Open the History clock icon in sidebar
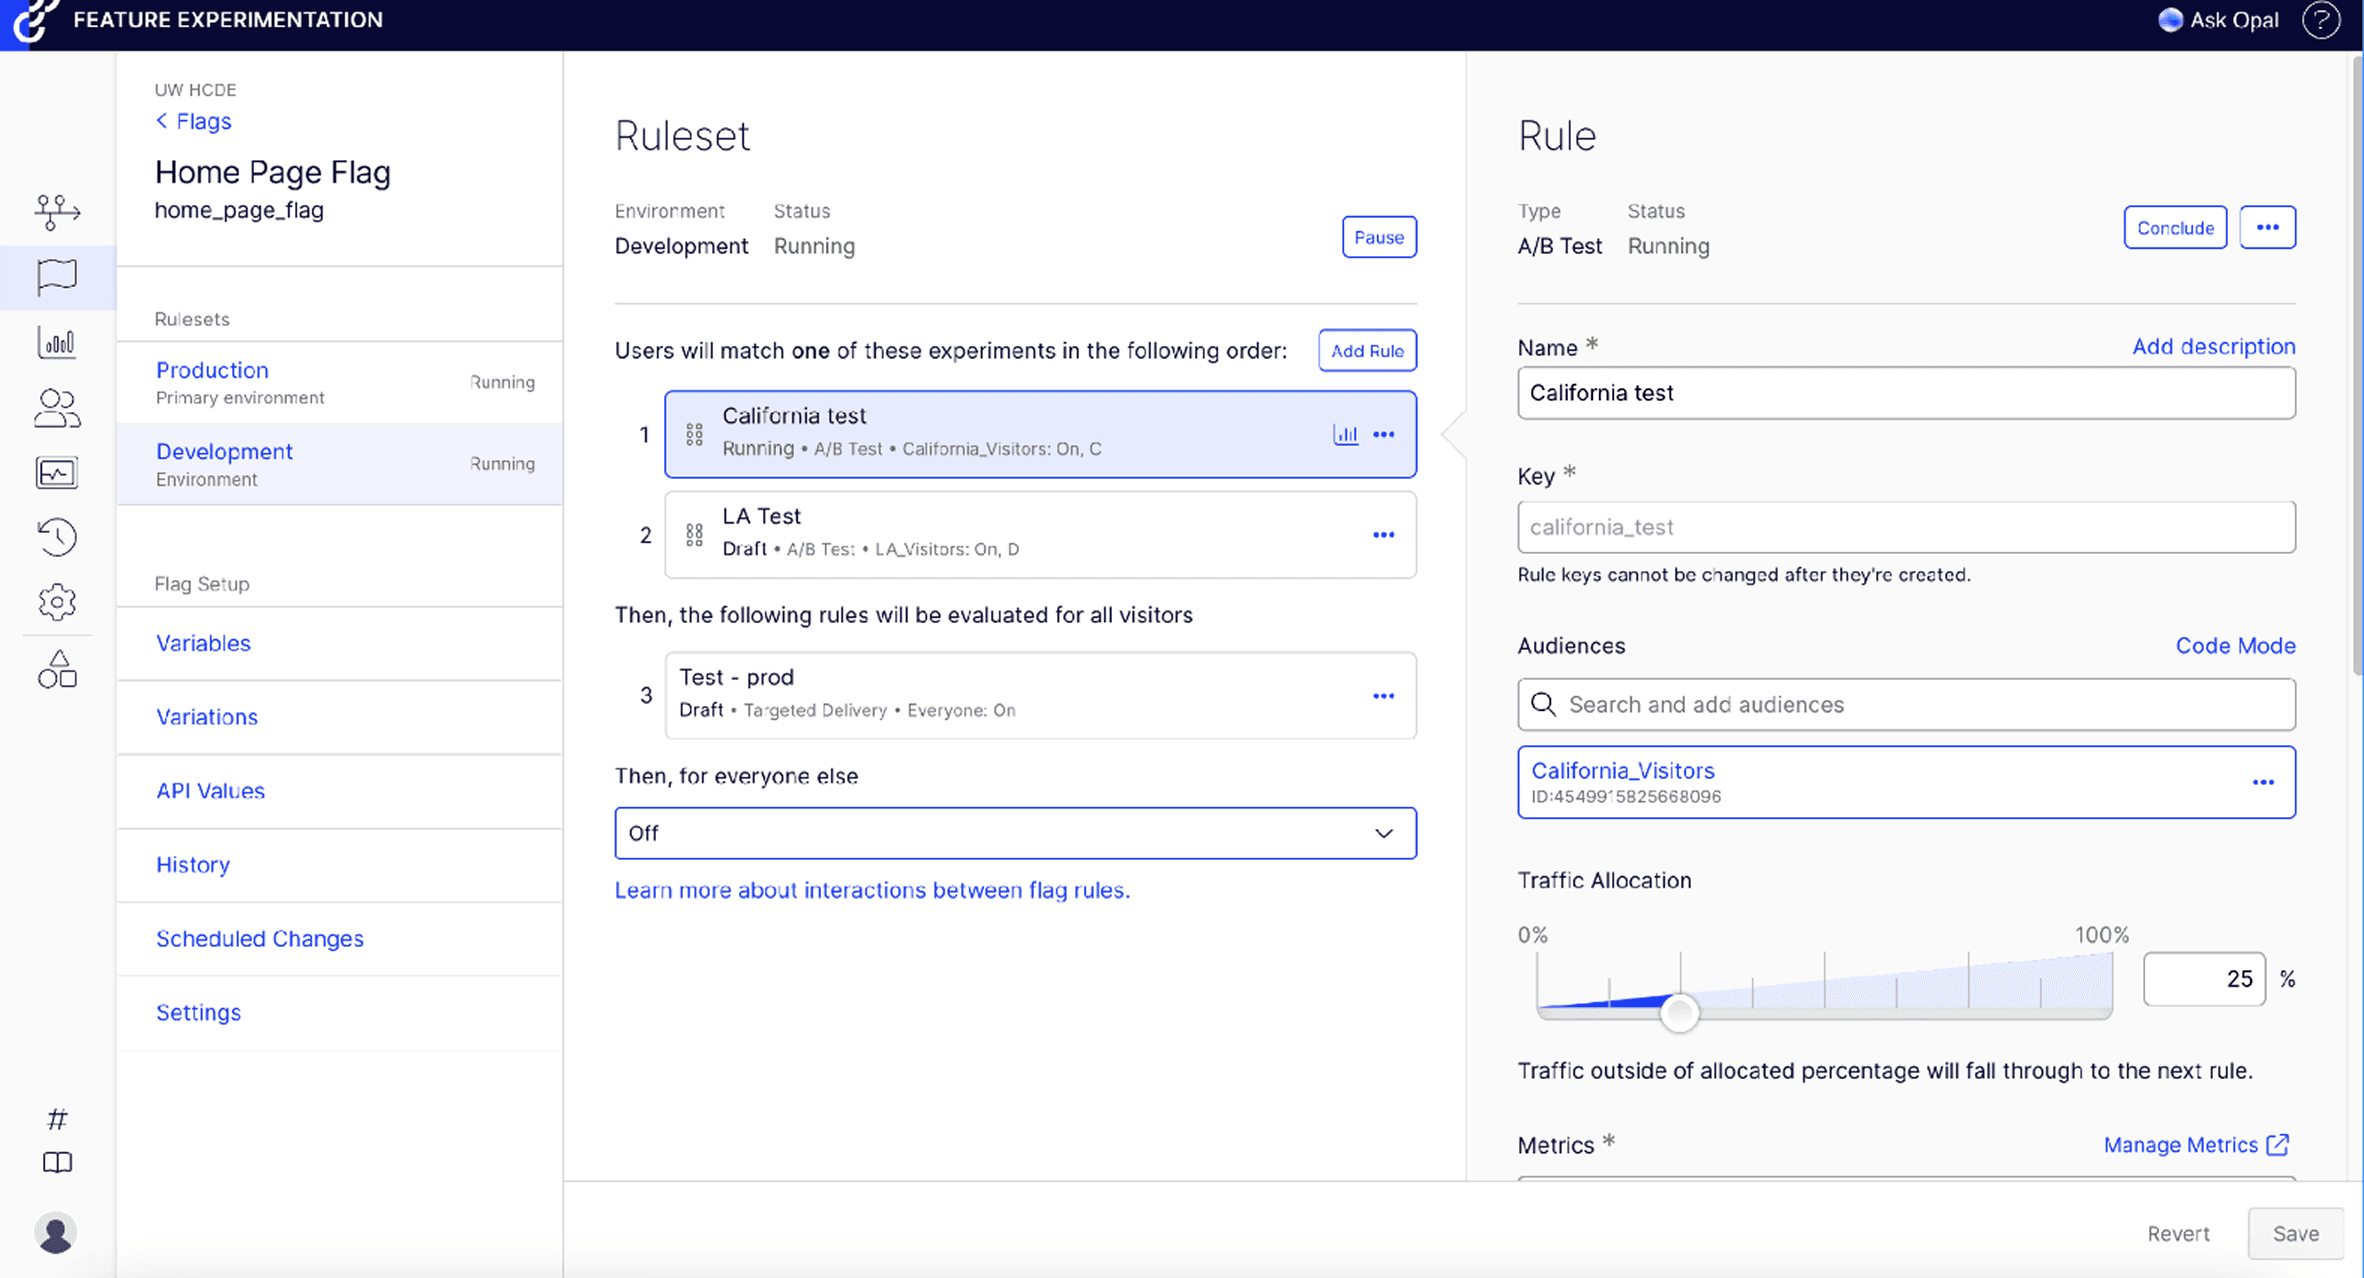Image resolution: width=2364 pixels, height=1278 pixels. (57, 537)
